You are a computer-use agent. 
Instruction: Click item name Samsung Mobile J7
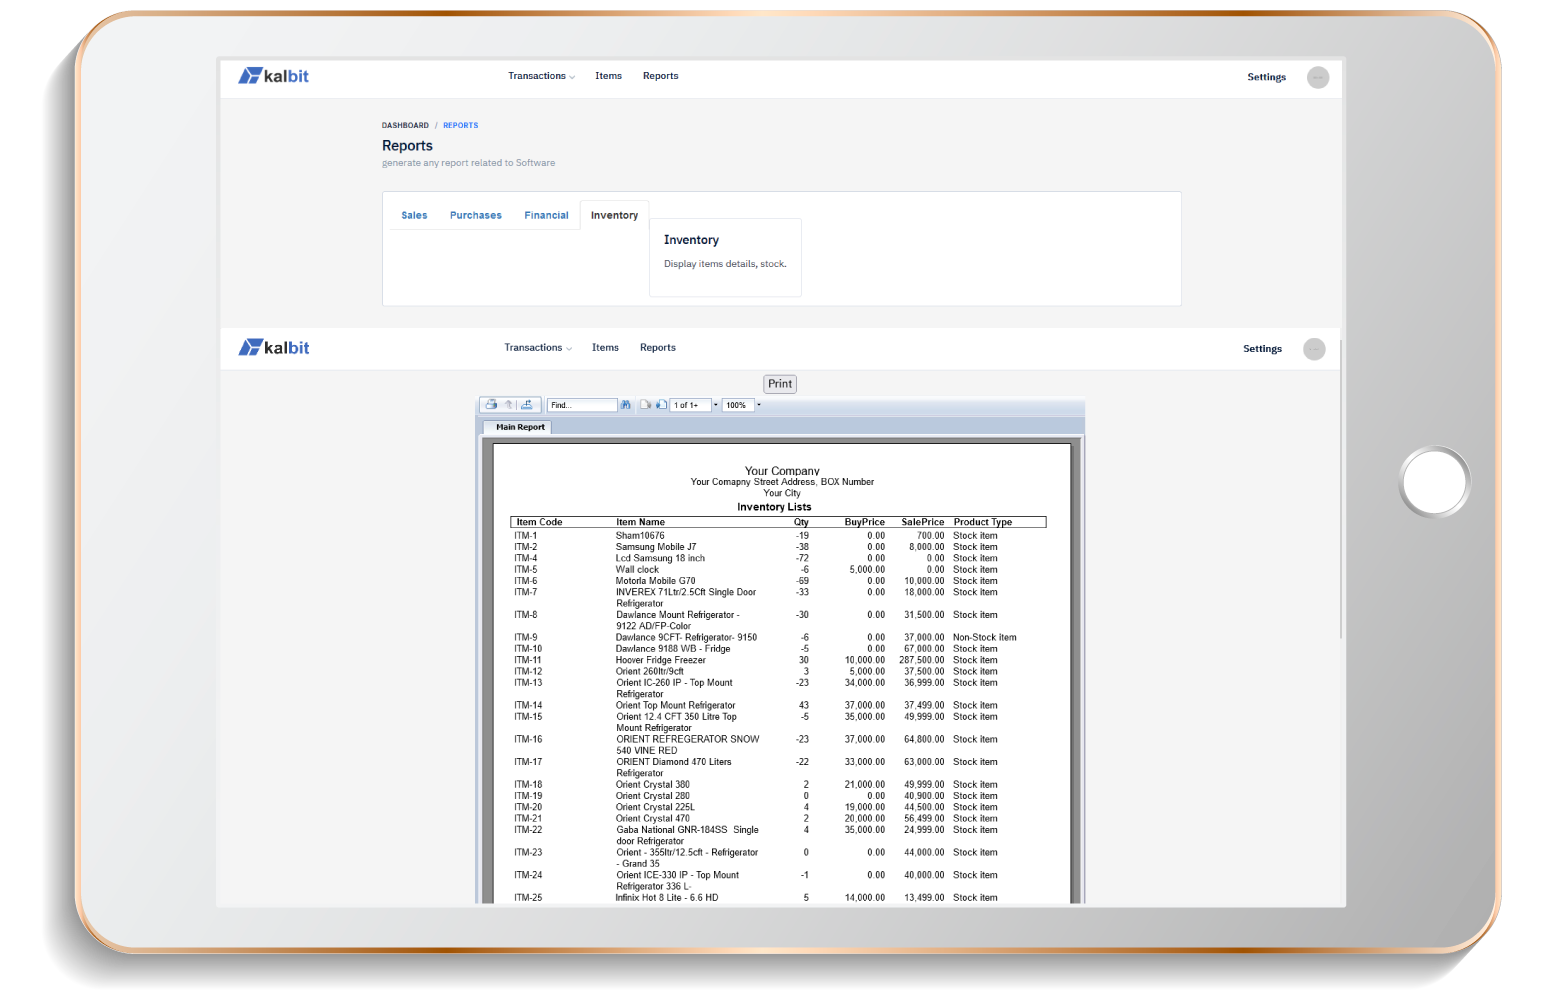(656, 547)
